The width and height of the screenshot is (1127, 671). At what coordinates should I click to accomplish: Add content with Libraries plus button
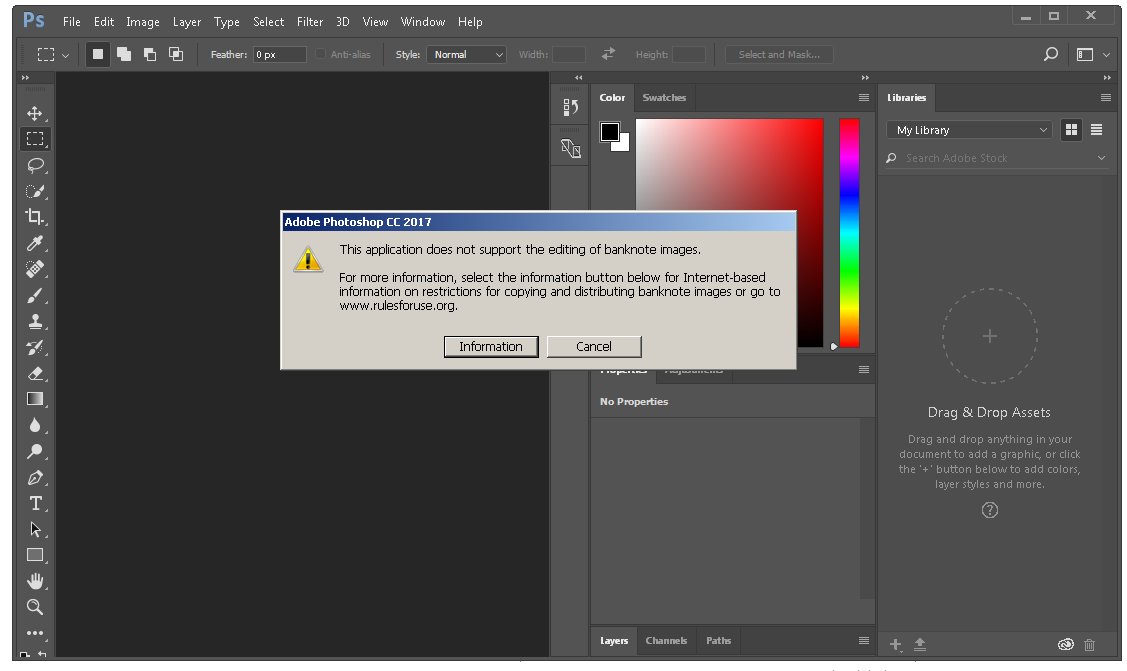tap(896, 644)
